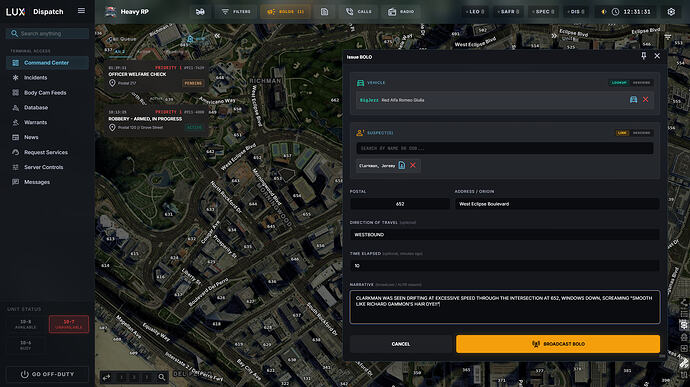Viewport: 690px width, 387px height.
Task: Open News from the sidebar
Action: pos(48,137)
